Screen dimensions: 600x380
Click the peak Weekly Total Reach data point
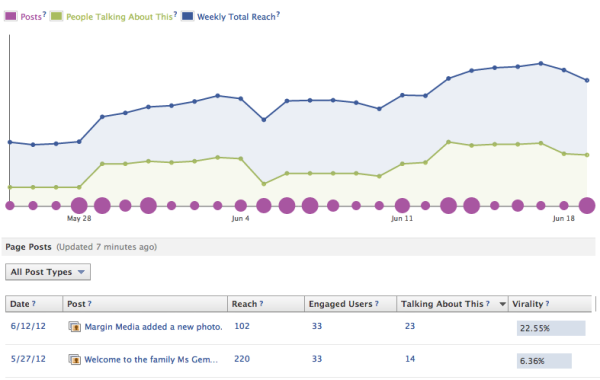point(541,64)
